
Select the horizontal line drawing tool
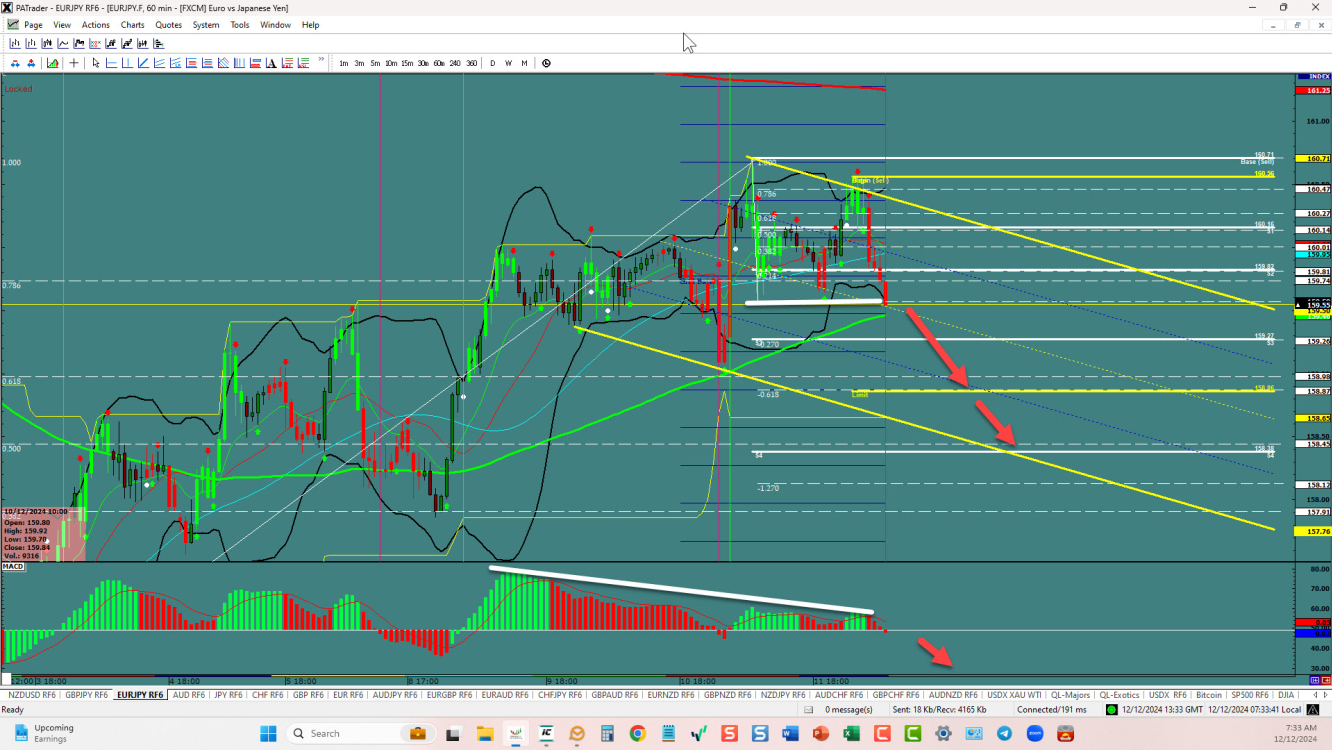click(x=111, y=63)
